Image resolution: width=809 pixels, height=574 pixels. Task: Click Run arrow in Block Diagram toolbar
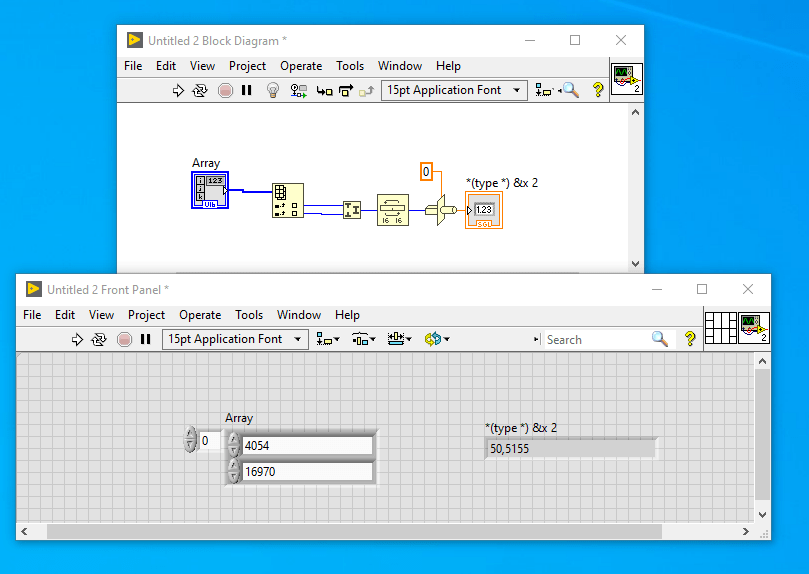click(178, 91)
